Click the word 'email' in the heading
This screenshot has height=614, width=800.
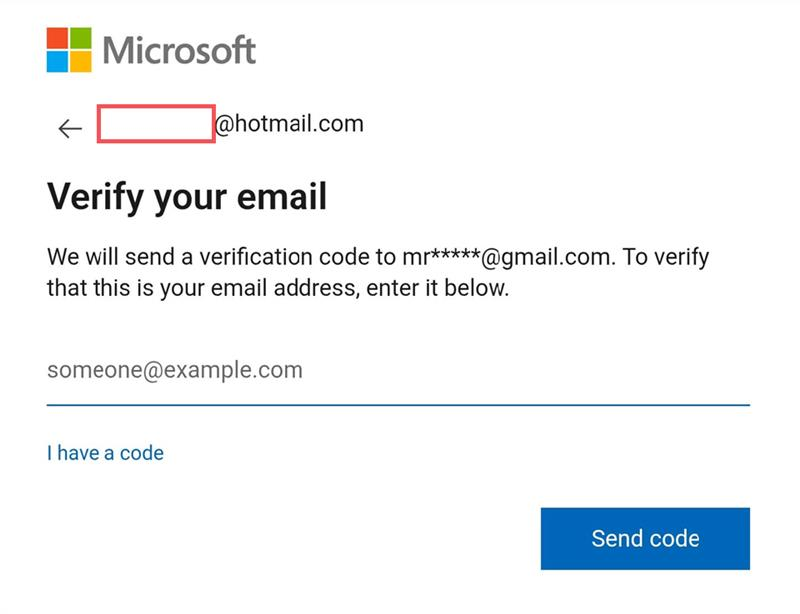(282, 197)
